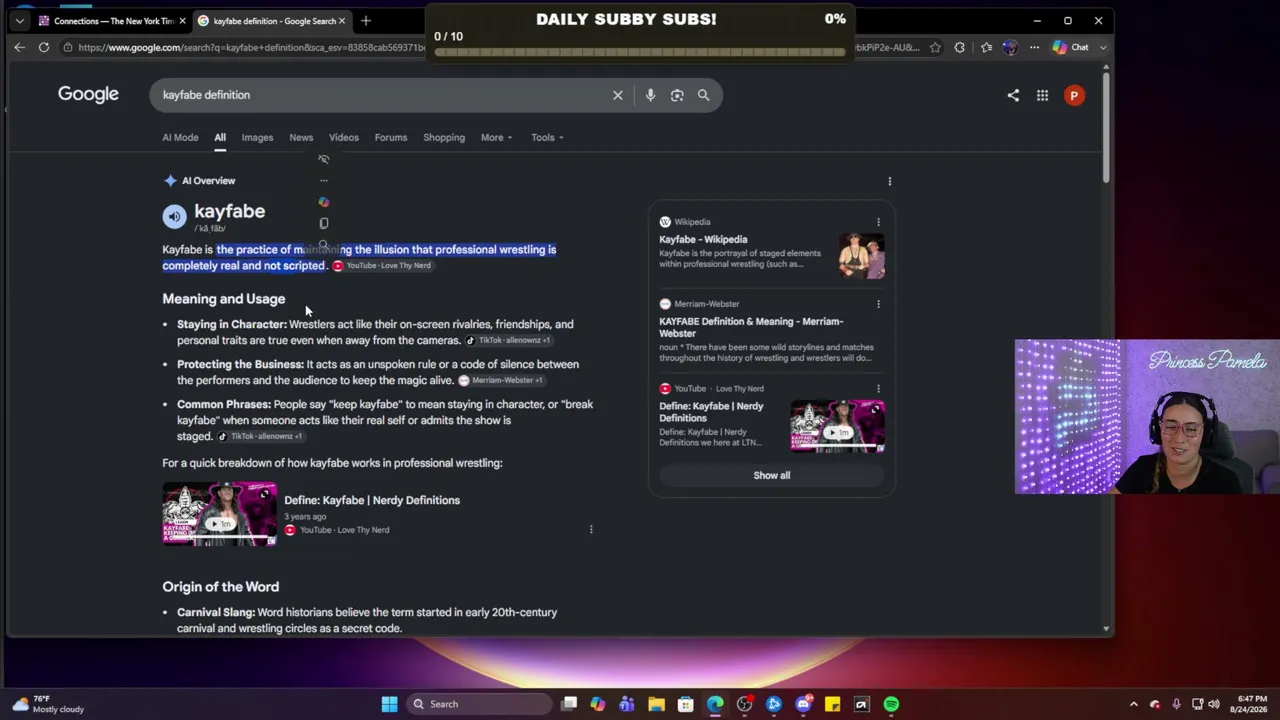Open Merriam-Webster source card options menu
The height and width of the screenshot is (720, 1280).
(878, 304)
